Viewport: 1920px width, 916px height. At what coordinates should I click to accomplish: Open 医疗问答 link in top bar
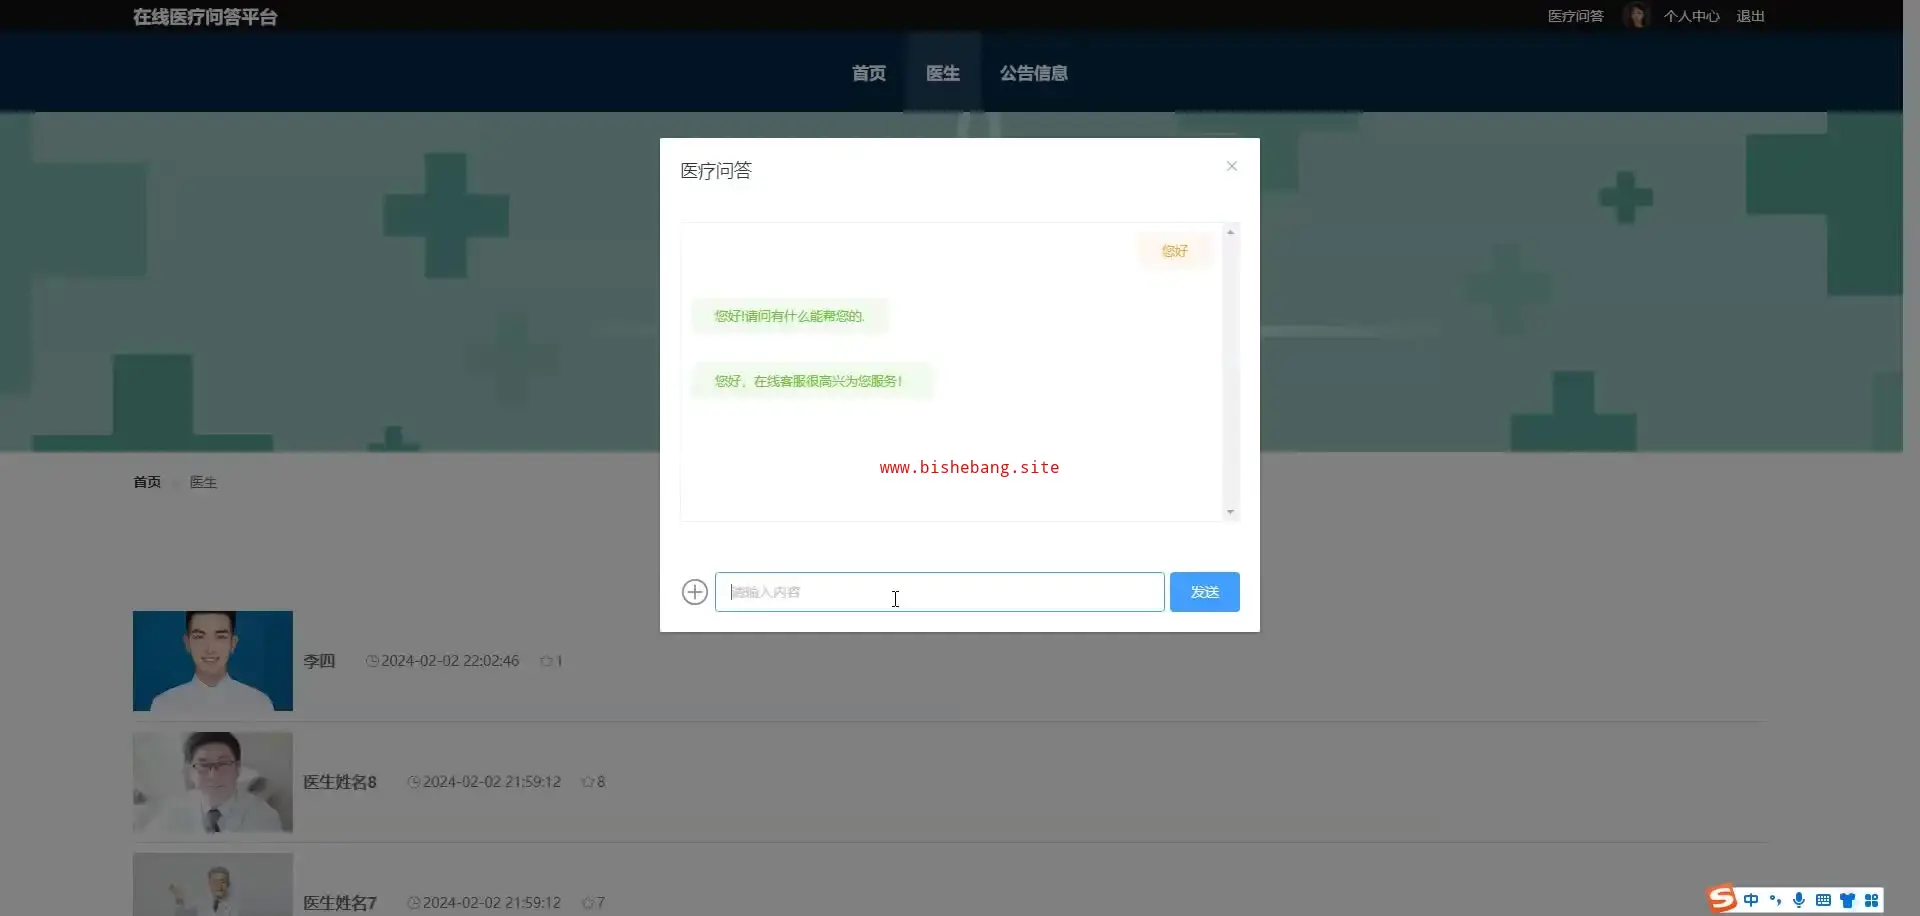click(x=1576, y=16)
